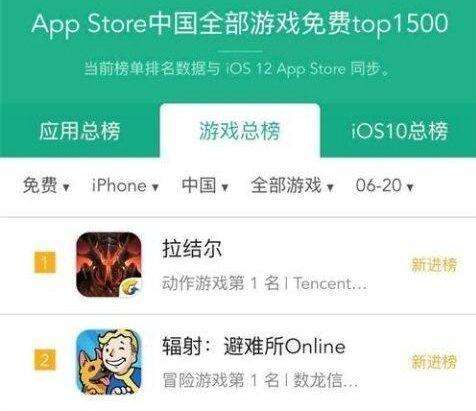Click 新进榜 label for 拉结尔

(434, 265)
